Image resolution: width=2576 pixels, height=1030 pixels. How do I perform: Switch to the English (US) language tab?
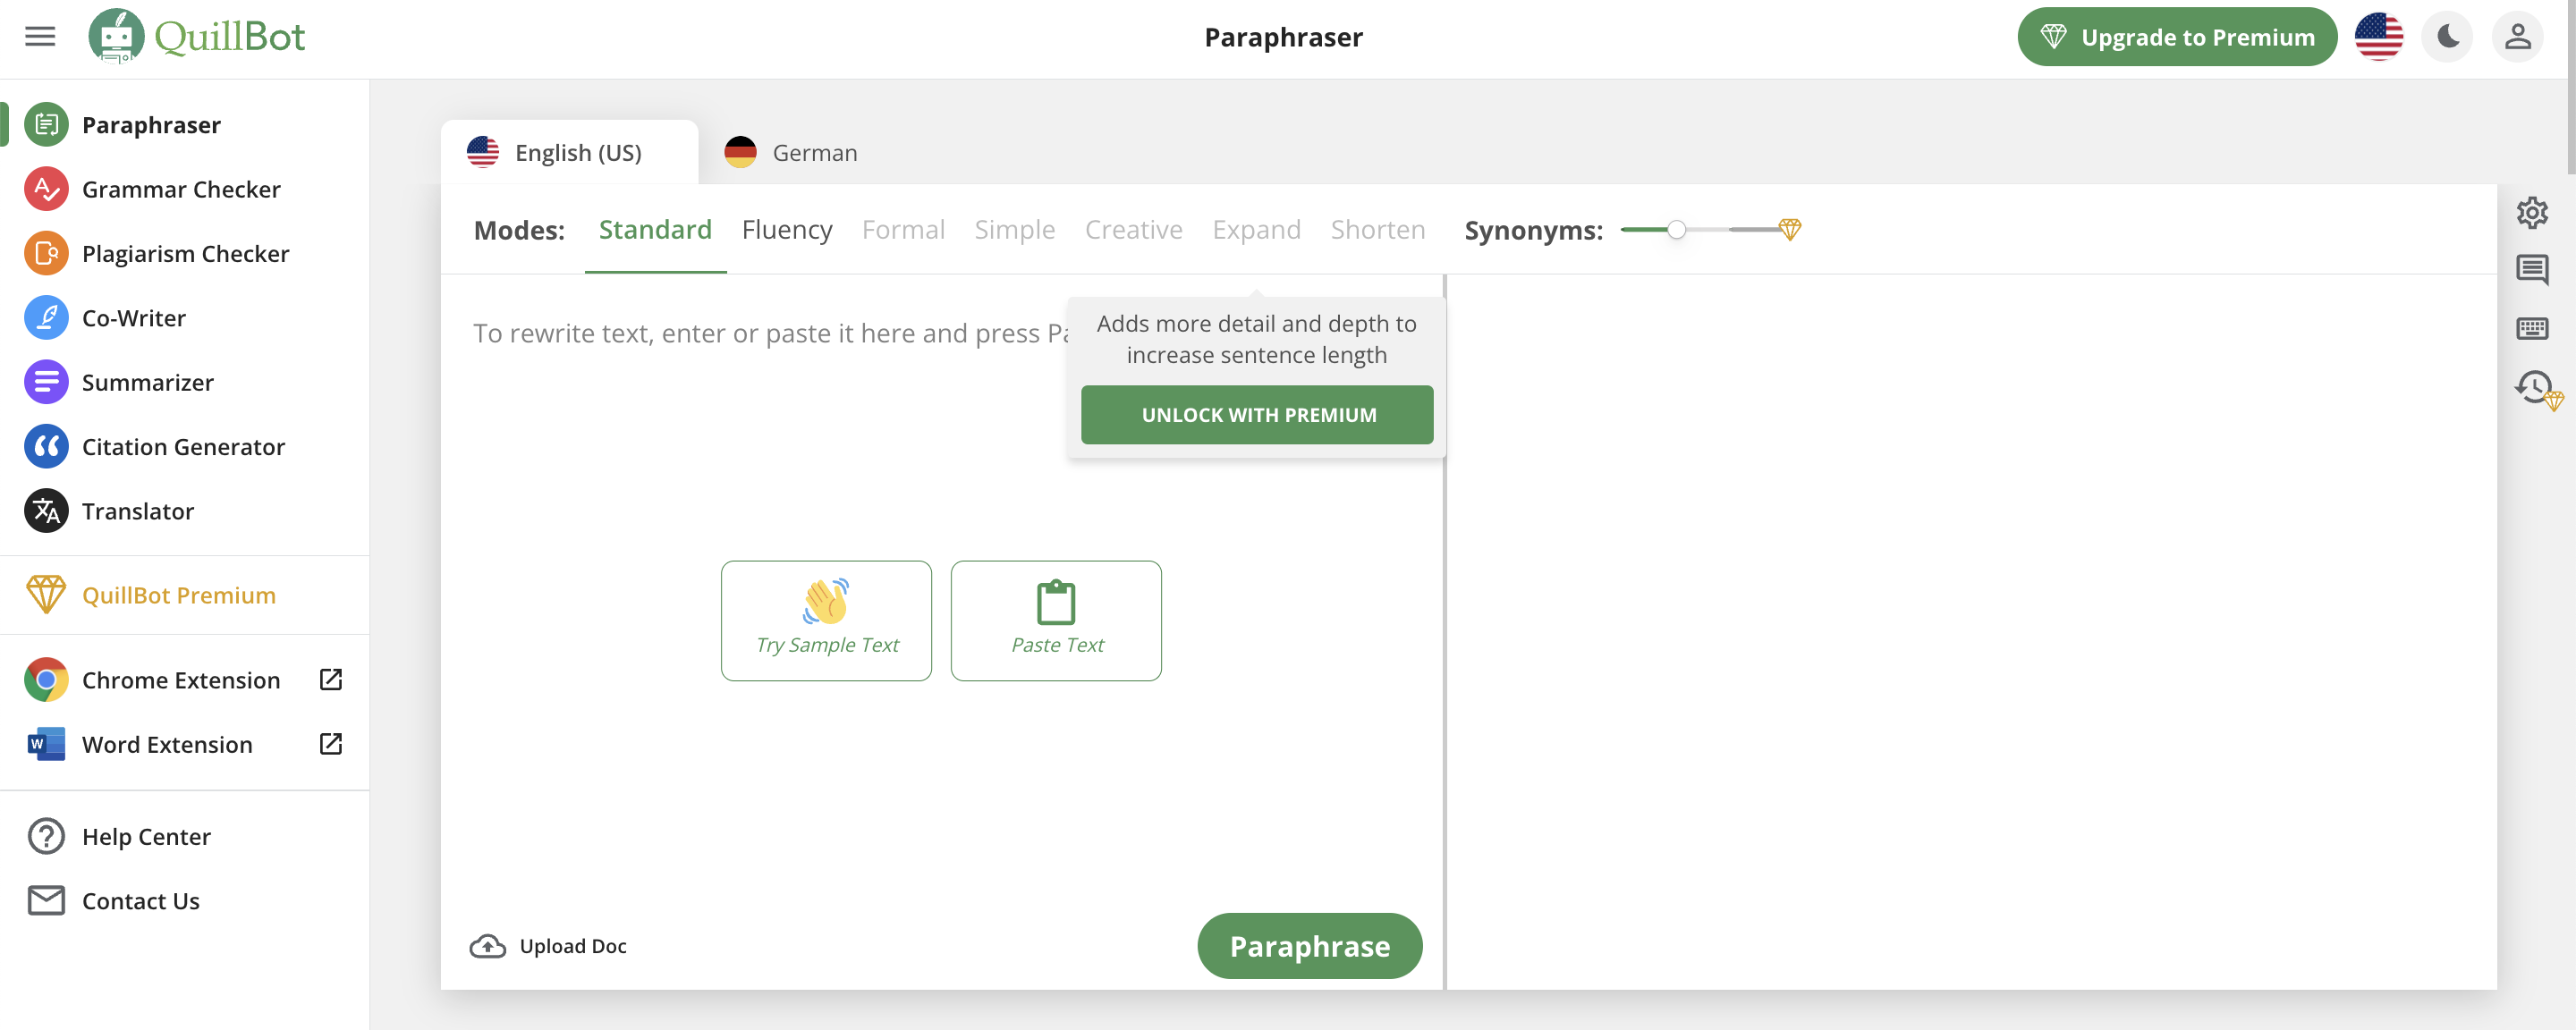569,153
